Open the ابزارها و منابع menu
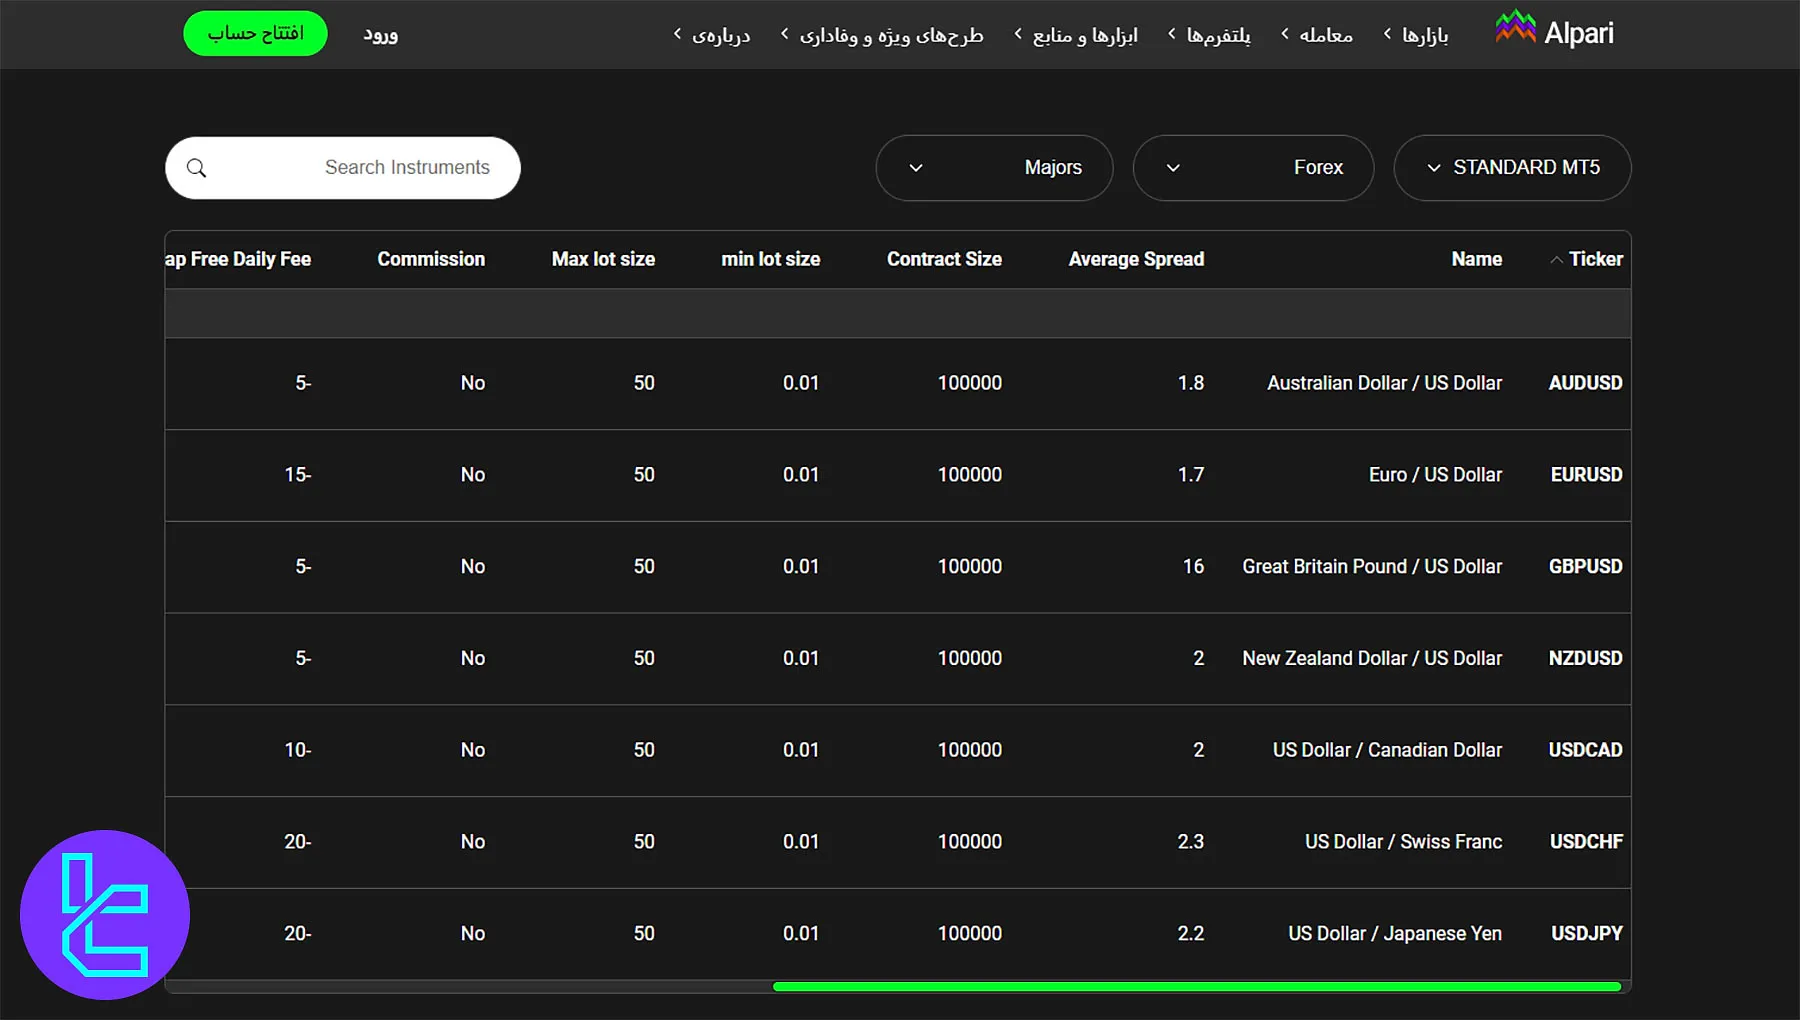The height and width of the screenshot is (1020, 1800). coord(1077,35)
